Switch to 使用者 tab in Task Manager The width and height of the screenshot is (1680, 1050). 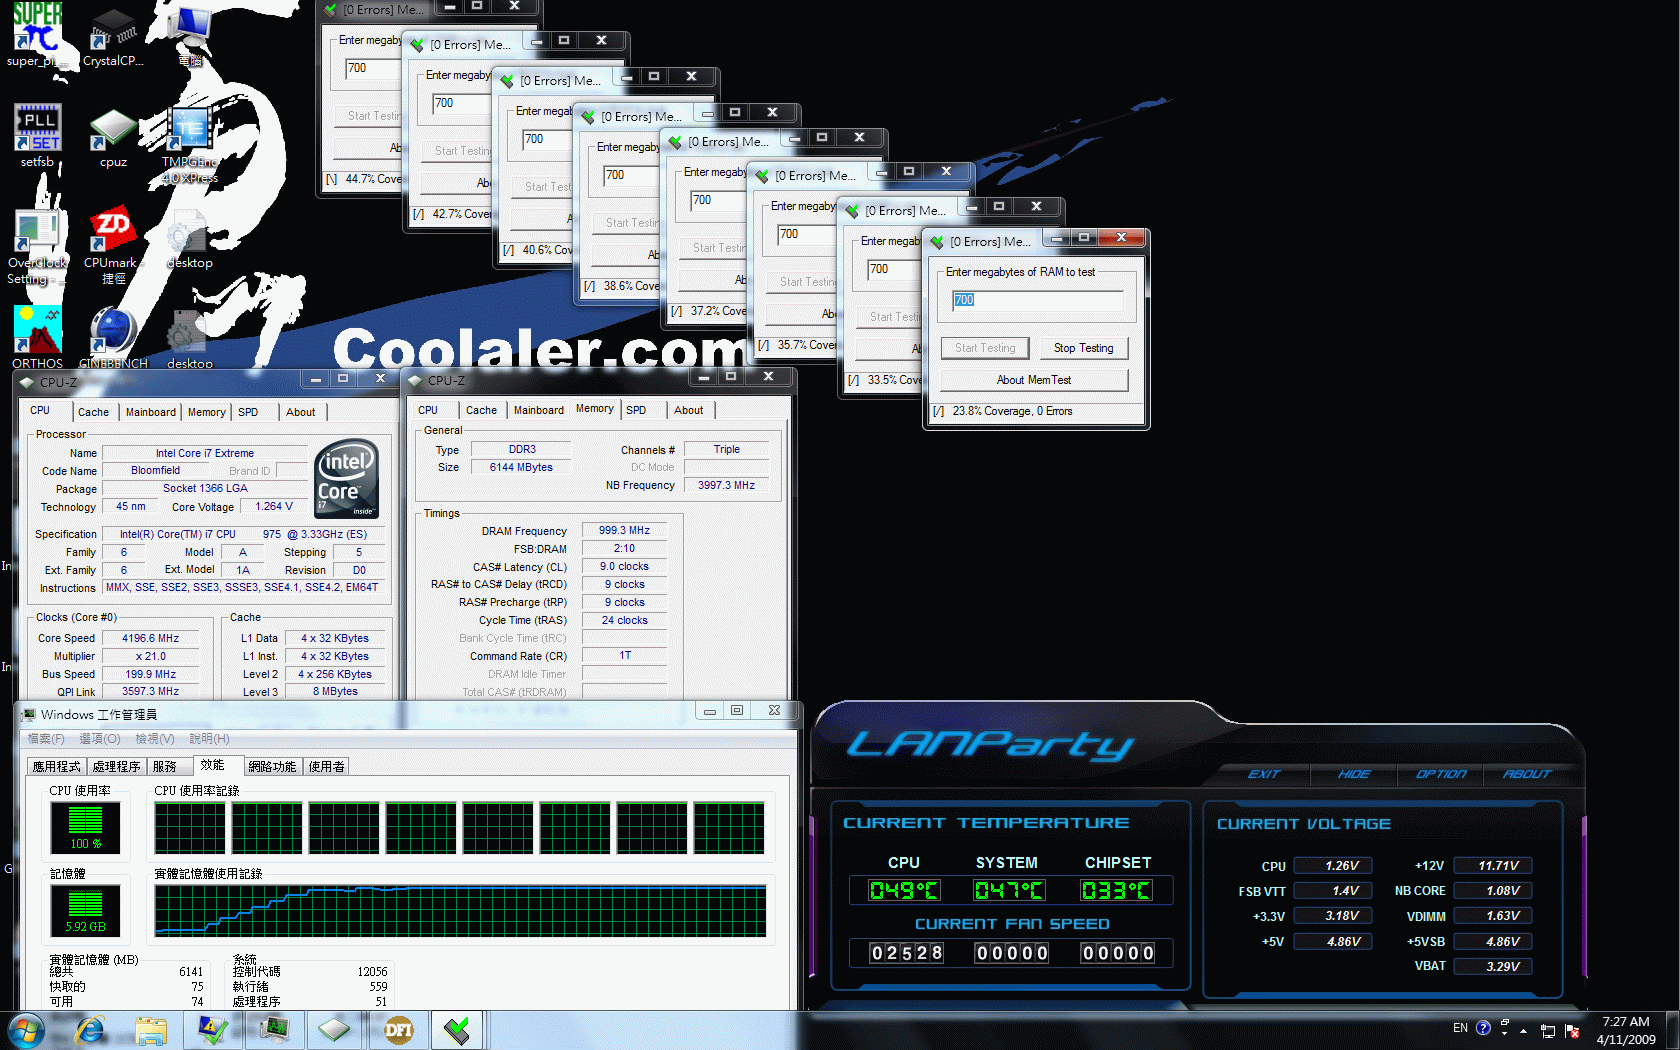[x=326, y=767]
